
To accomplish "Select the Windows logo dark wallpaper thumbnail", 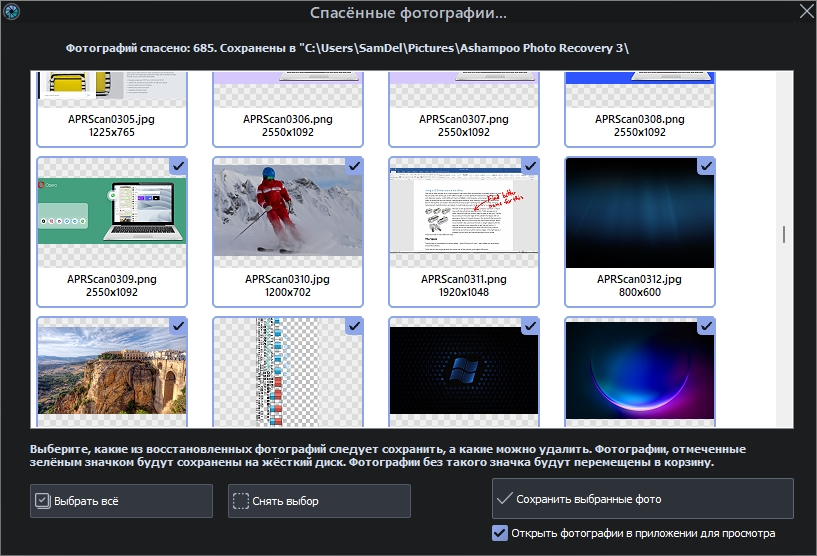I will point(463,366).
